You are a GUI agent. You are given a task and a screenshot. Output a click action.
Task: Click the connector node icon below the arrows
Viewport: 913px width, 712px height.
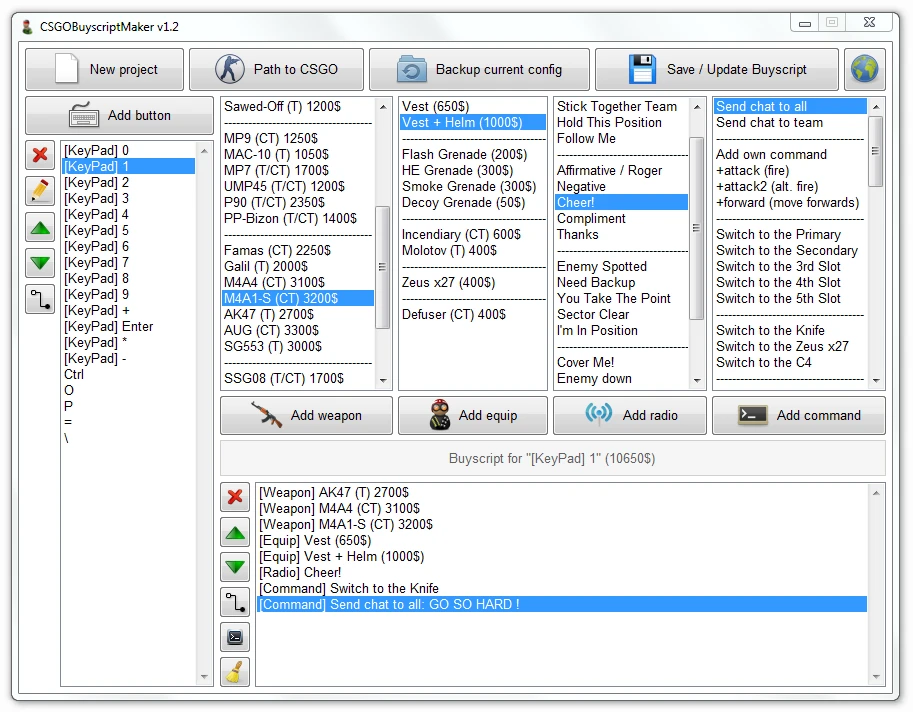point(39,299)
